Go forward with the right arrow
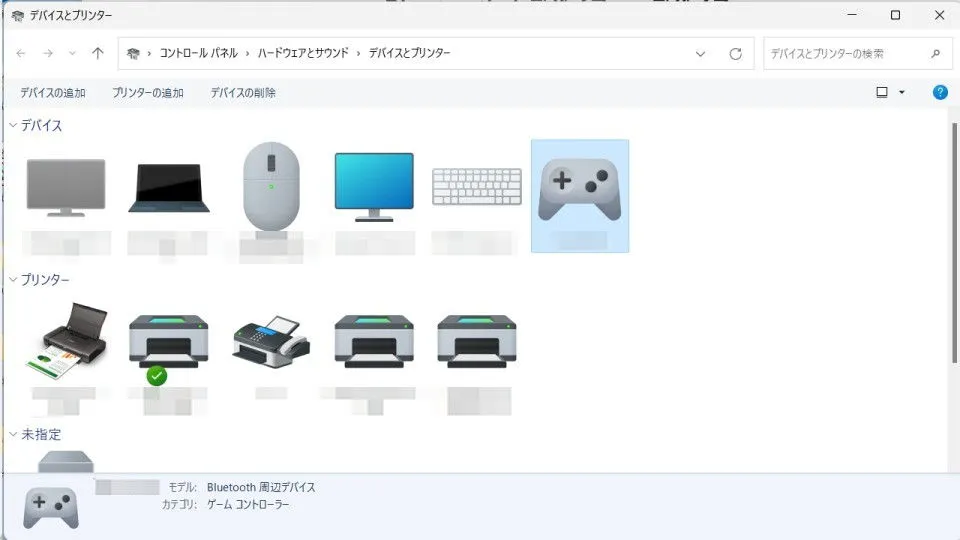This screenshot has height=540, width=960. [48, 53]
